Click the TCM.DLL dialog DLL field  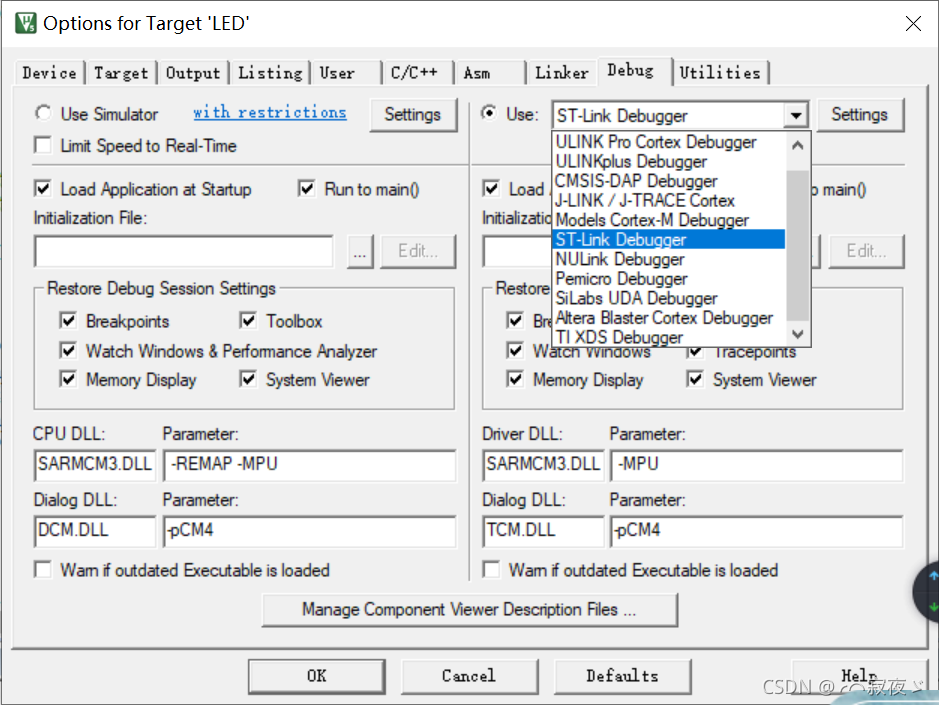coord(543,531)
